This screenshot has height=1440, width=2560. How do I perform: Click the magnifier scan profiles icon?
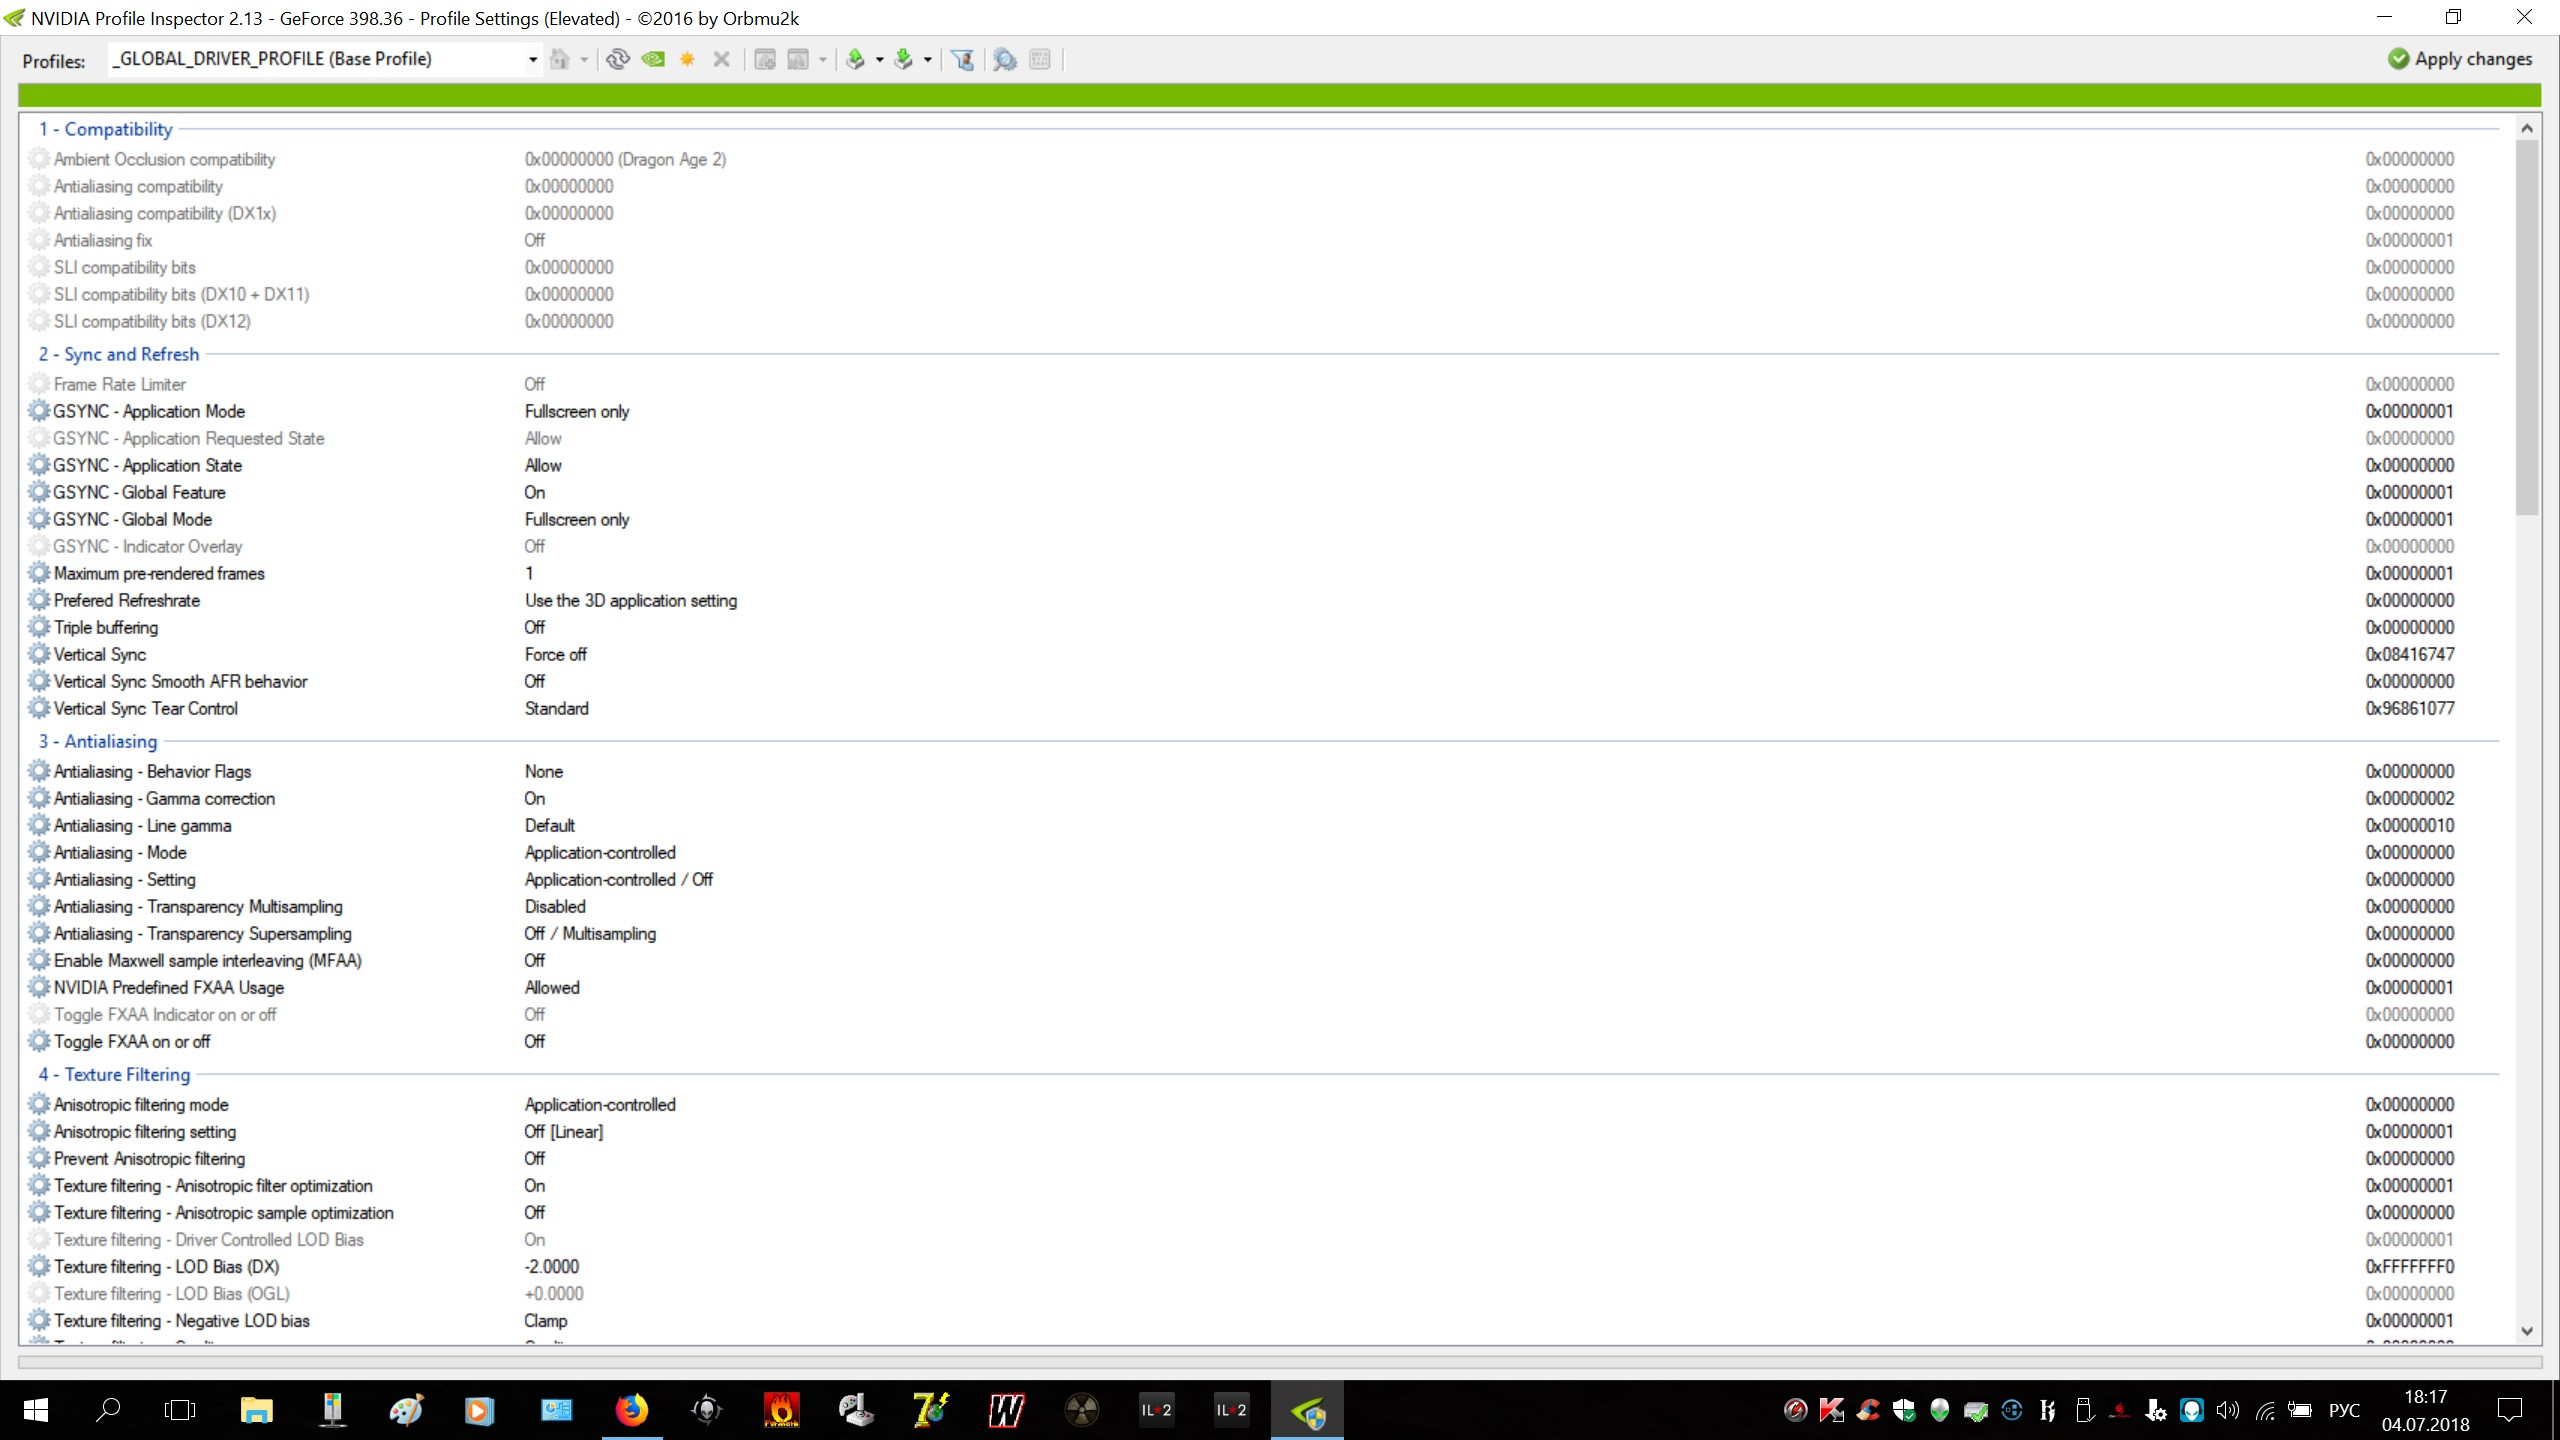(x=1005, y=60)
